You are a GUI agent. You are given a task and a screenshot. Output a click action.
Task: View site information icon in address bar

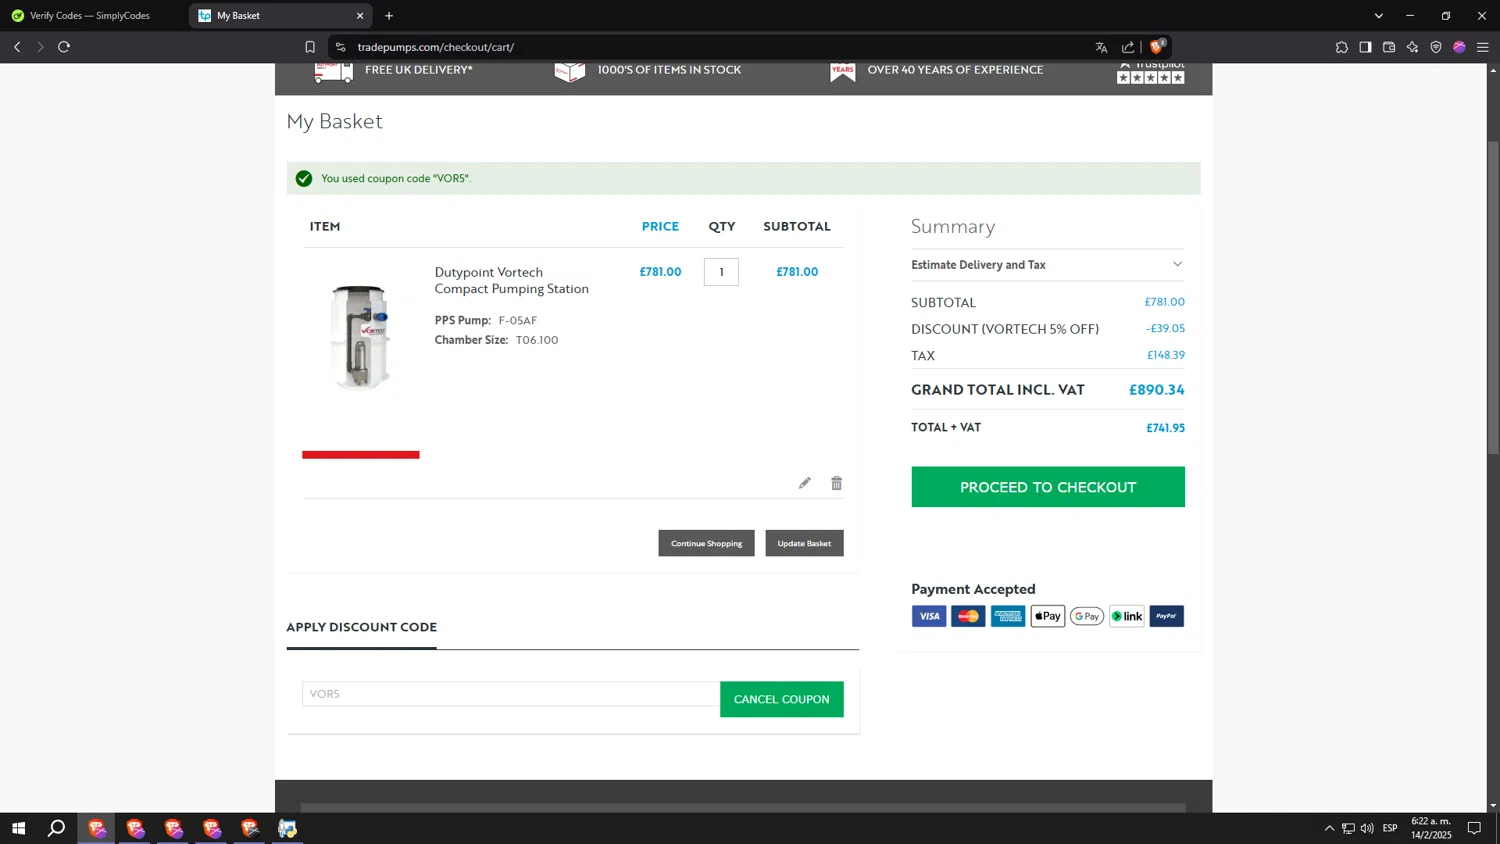tap(341, 47)
